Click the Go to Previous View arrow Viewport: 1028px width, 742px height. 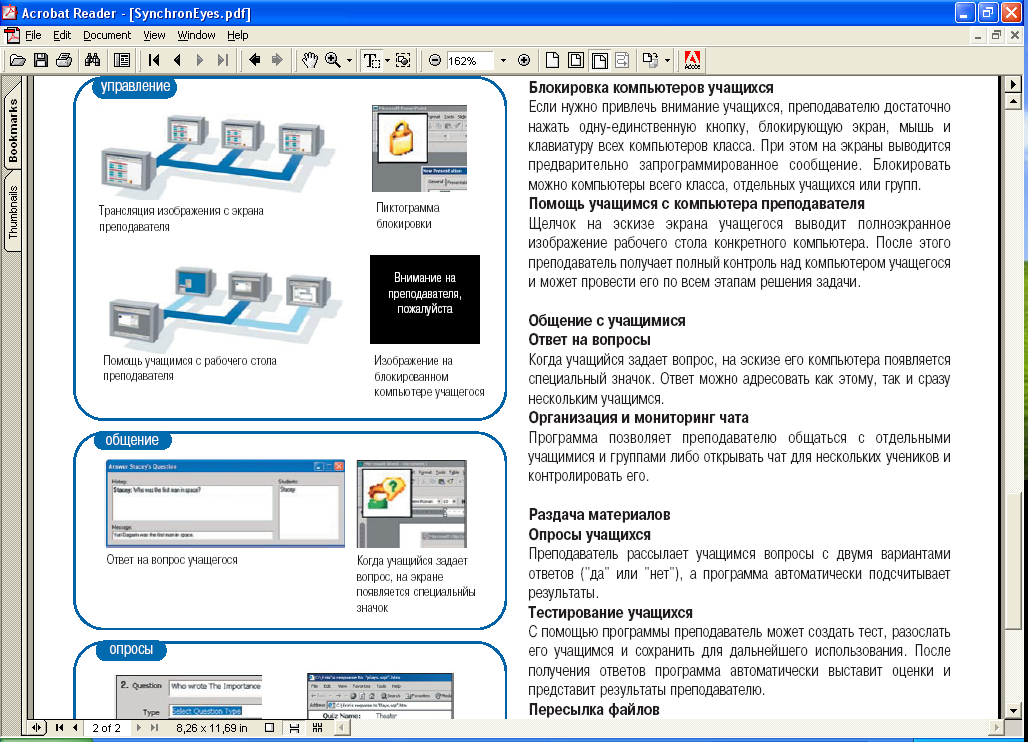coord(254,60)
